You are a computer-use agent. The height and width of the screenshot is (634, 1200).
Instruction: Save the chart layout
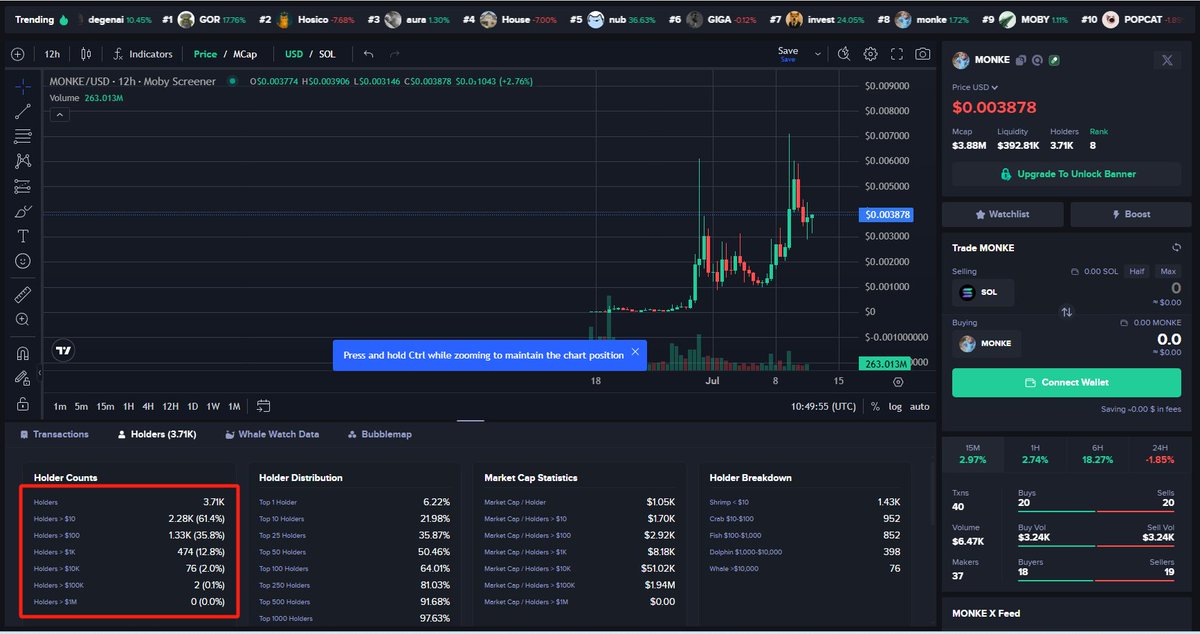[788, 54]
